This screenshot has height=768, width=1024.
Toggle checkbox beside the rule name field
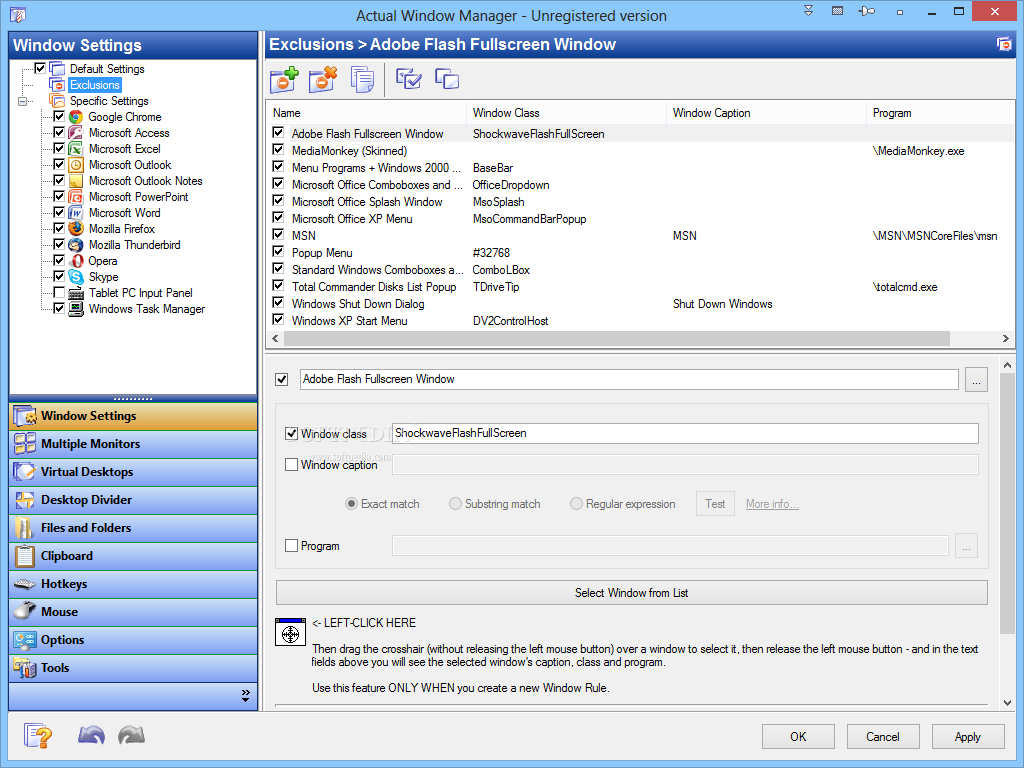coord(282,379)
